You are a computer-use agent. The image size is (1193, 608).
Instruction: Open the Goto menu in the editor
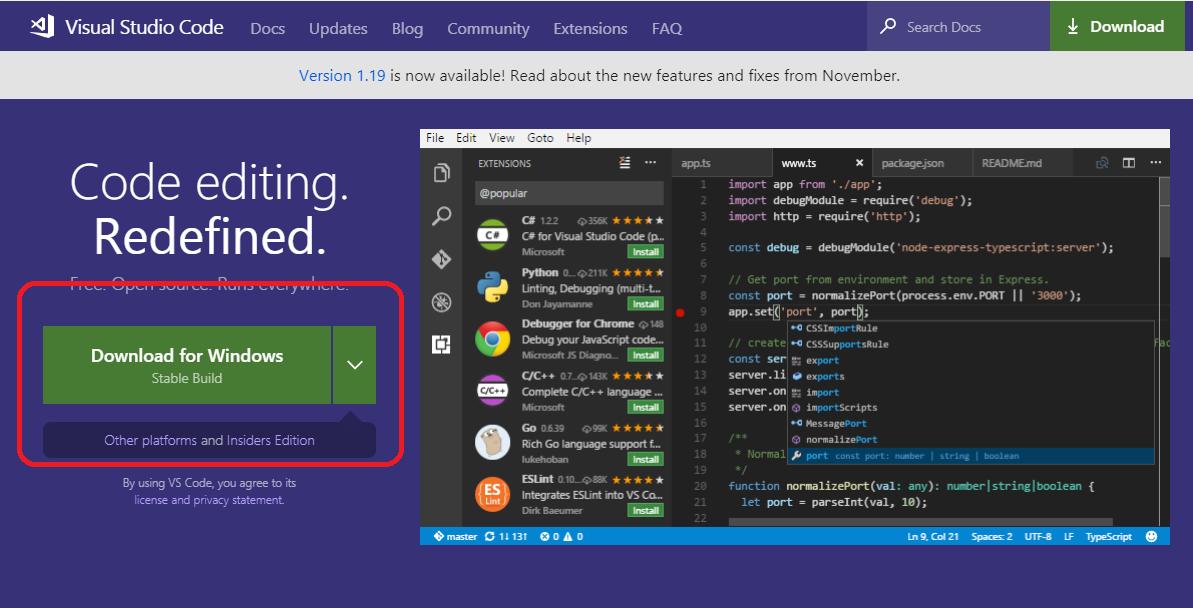pyautogui.click(x=540, y=138)
